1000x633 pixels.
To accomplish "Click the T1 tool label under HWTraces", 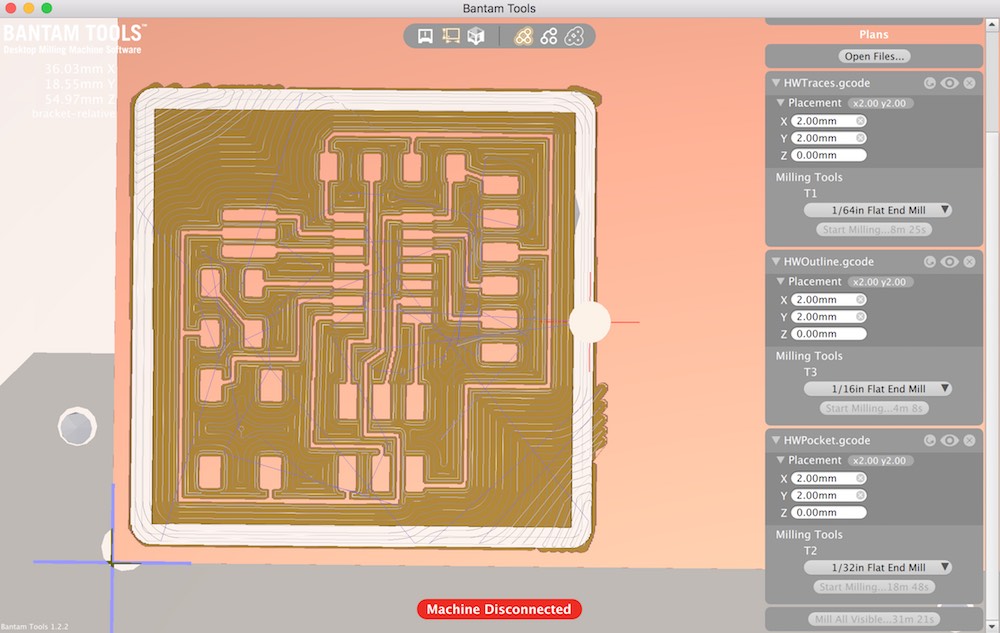I will [810, 193].
